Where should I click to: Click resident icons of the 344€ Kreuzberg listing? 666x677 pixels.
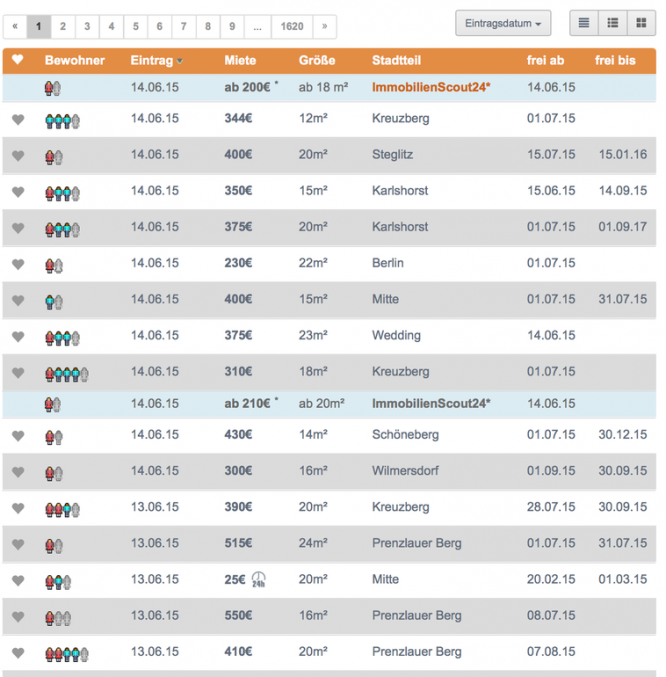pyautogui.click(x=61, y=120)
